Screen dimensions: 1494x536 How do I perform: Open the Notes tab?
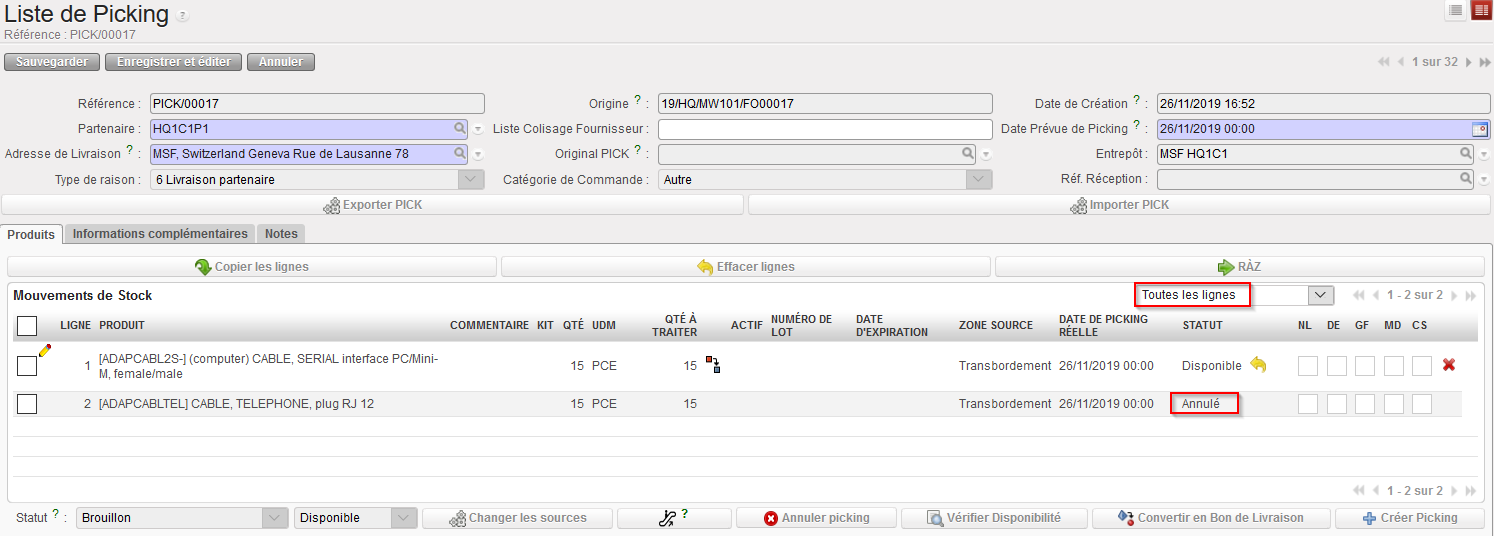[x=281, y=234]
